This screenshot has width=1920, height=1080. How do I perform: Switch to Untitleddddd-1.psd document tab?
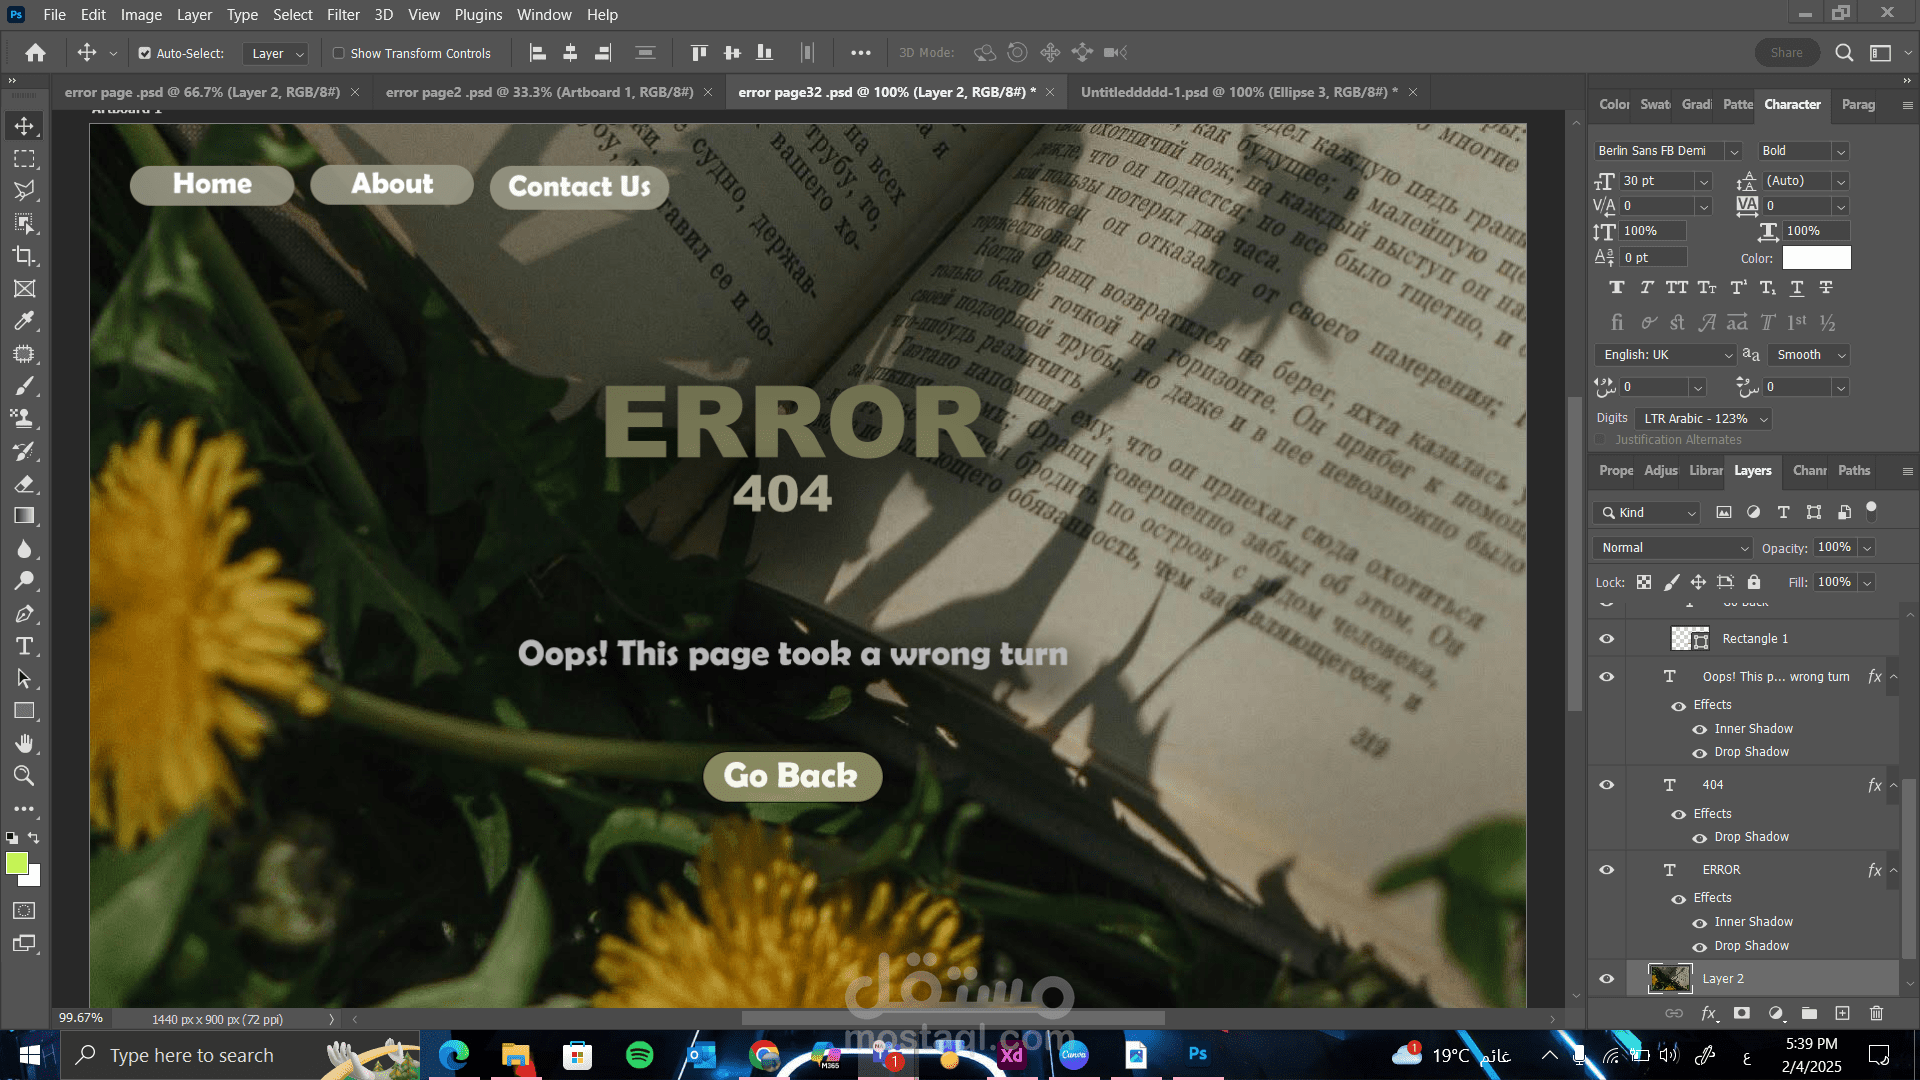tap(1239, 92)
